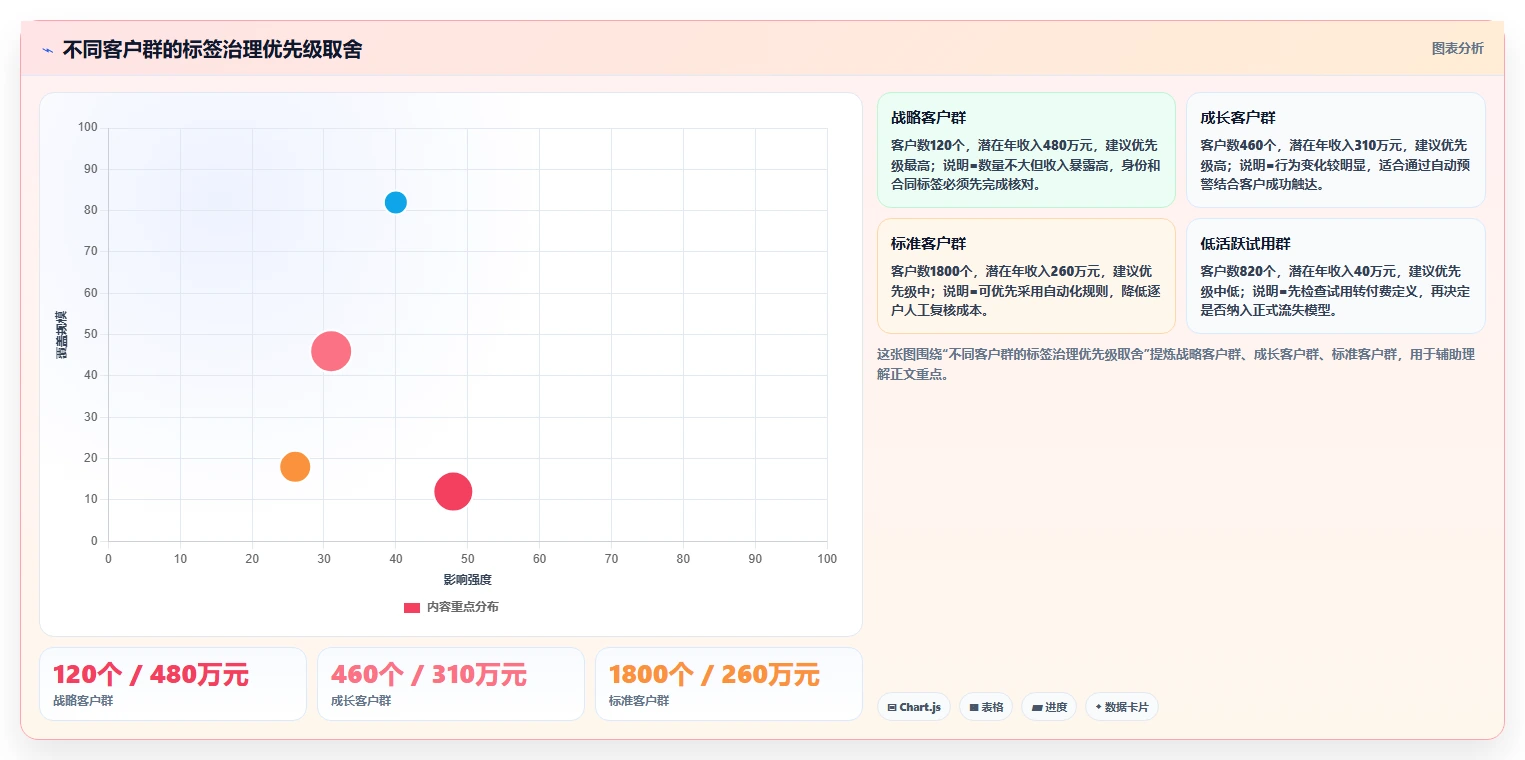This screenshot has height=760, width=1525.
Task: Click the 数据卡片 chip sparkle icon
Action: [x=1098, y=707]
